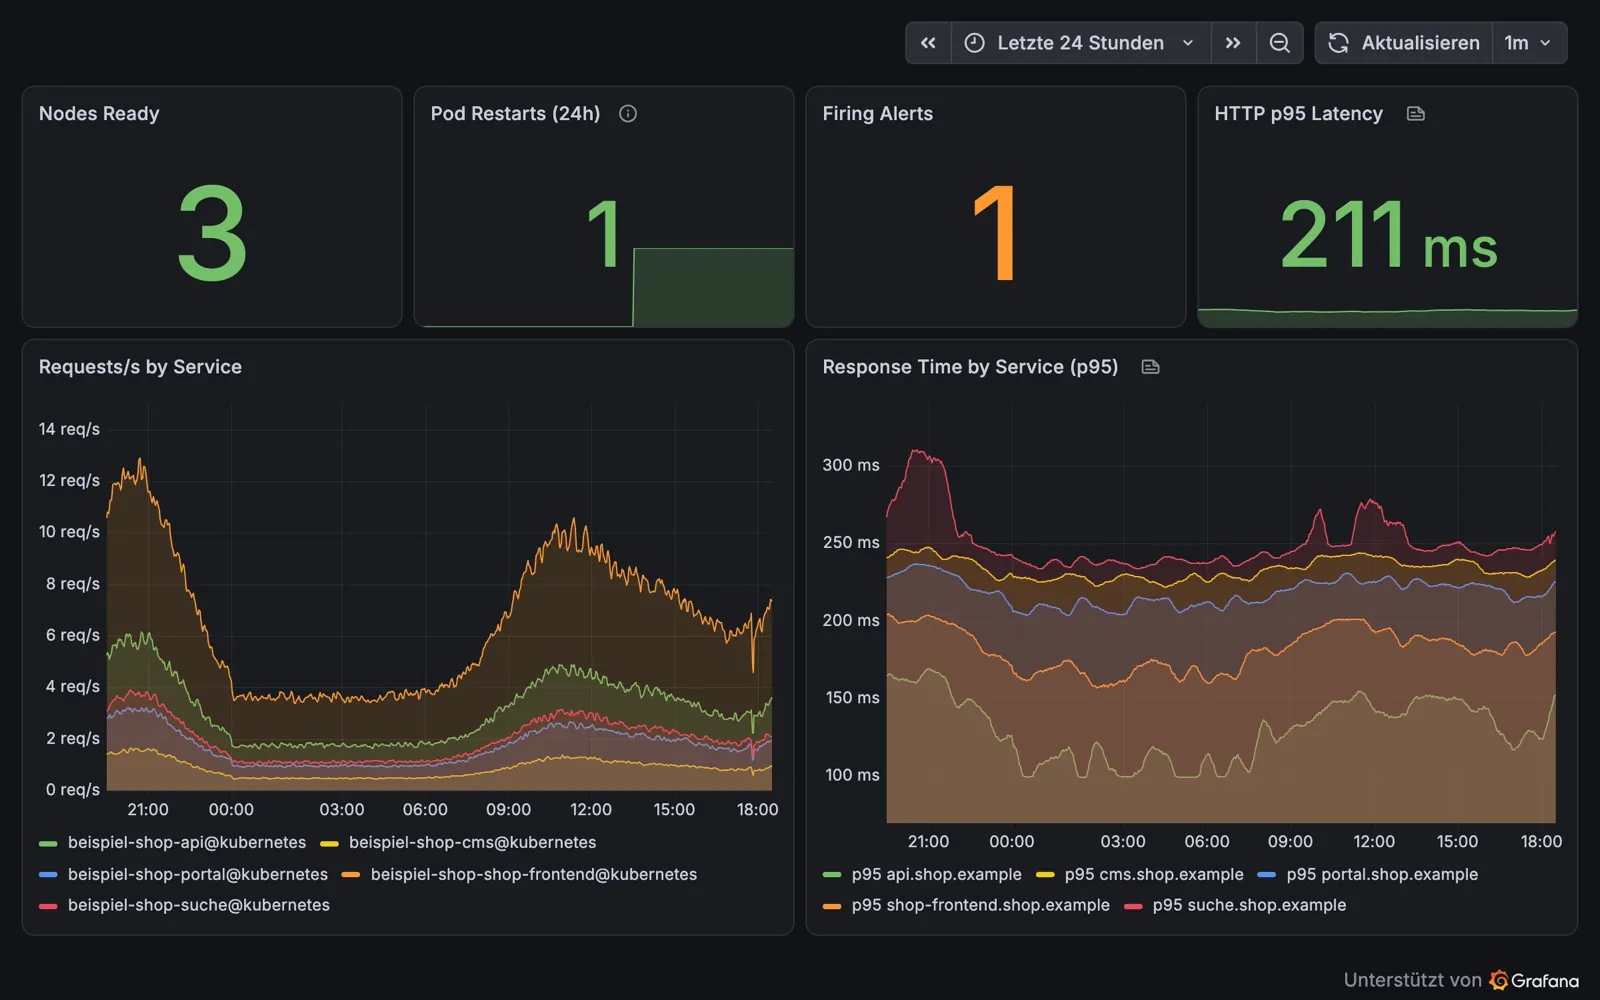This screenshot has height=1000, width=1600.
Task: Open the 1m refresh interval dropdown
Action: click(1528, 43)
